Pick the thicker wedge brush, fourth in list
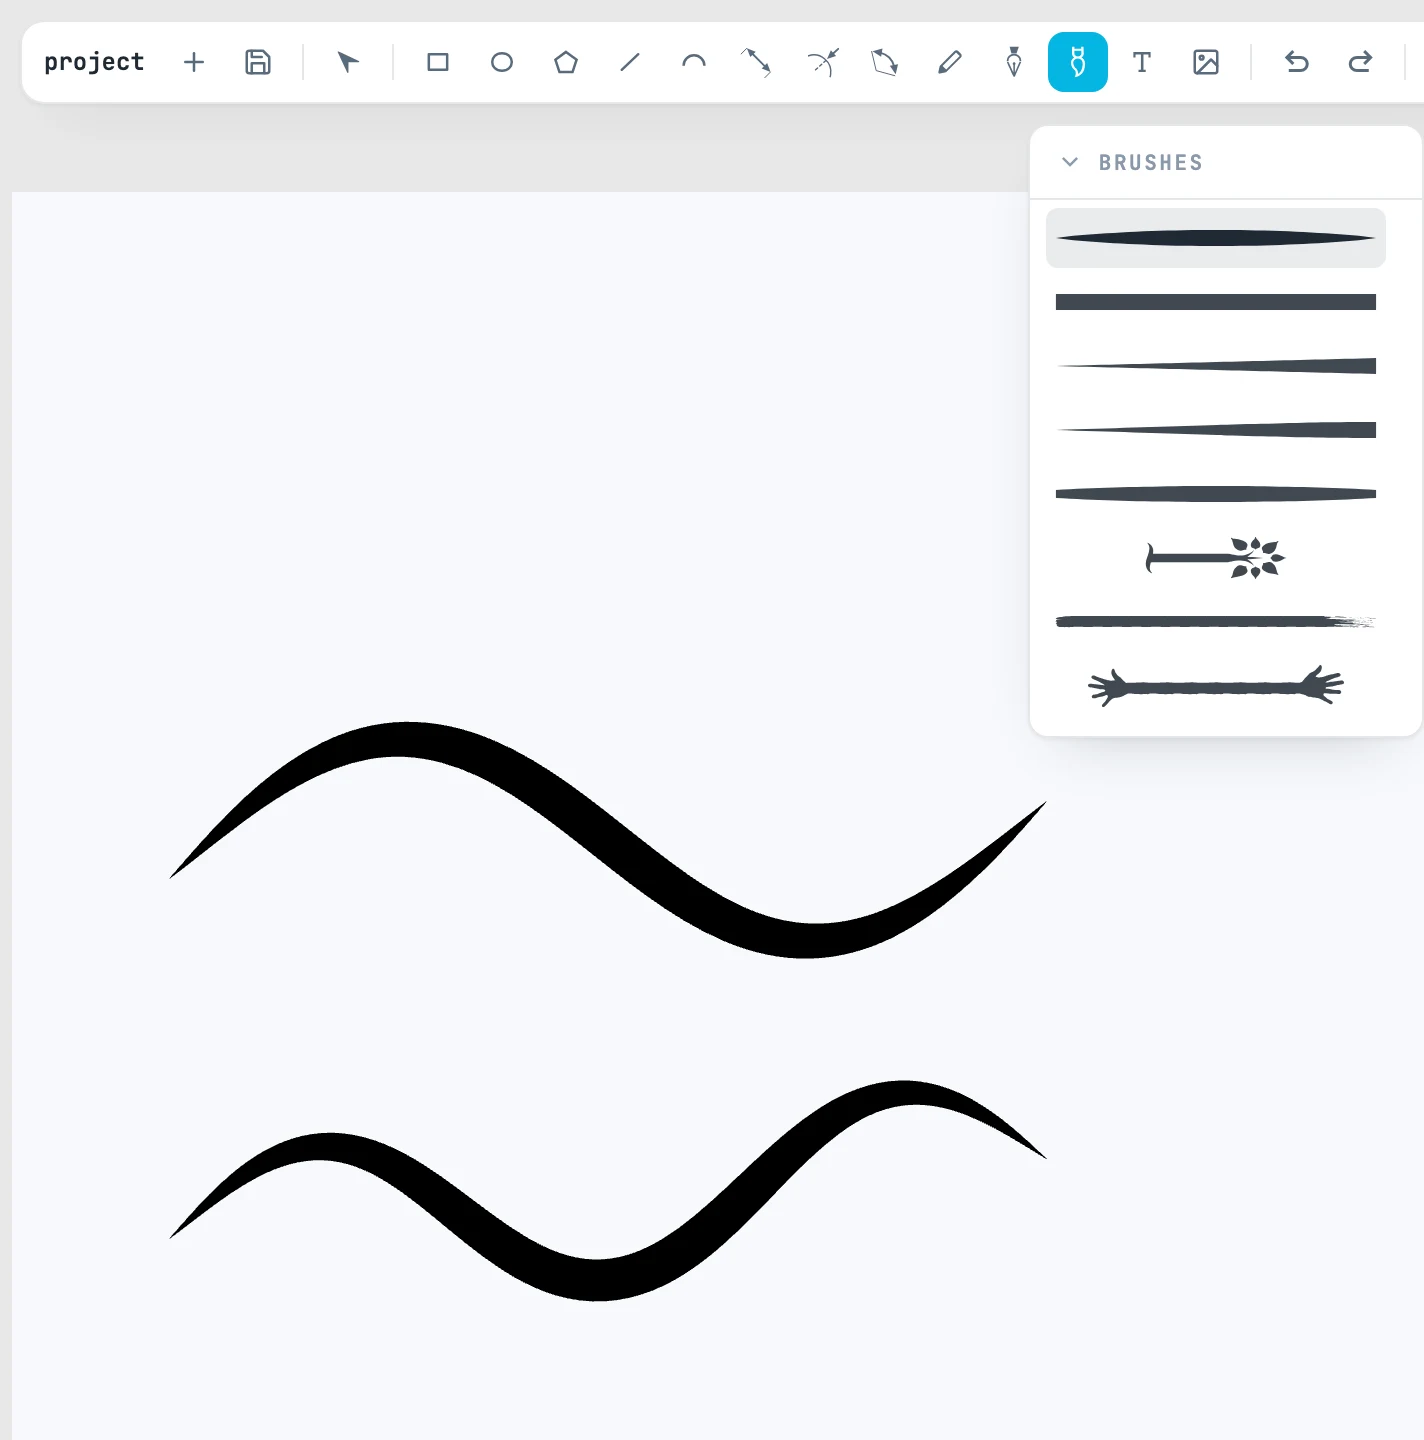Screen dimensions: 1424x1440 tap(1216, 430)
